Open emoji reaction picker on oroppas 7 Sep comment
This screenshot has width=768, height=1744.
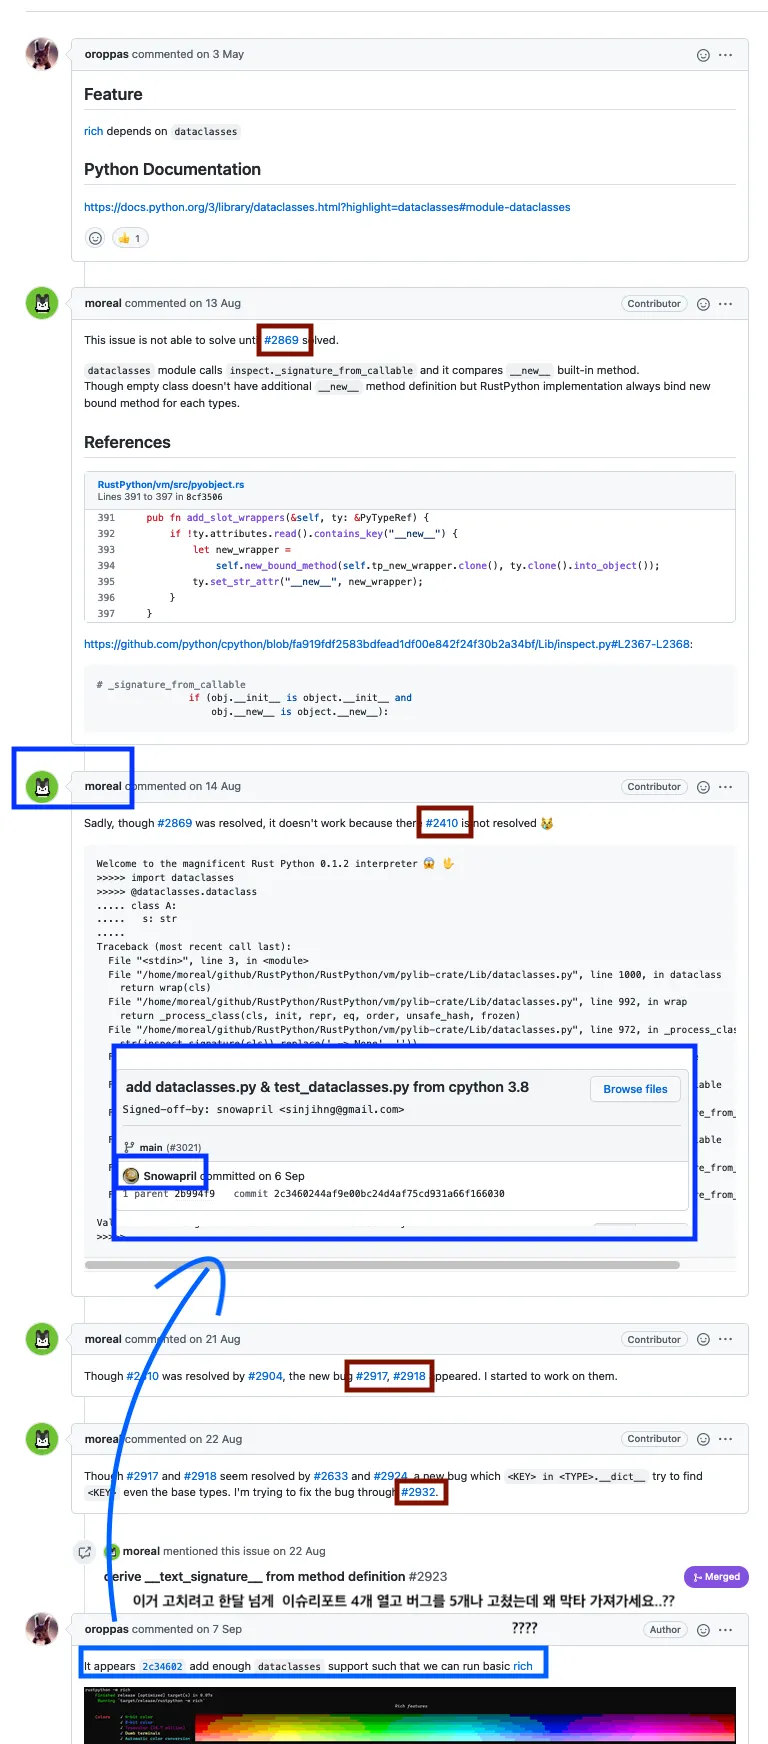coord(703,1630)
